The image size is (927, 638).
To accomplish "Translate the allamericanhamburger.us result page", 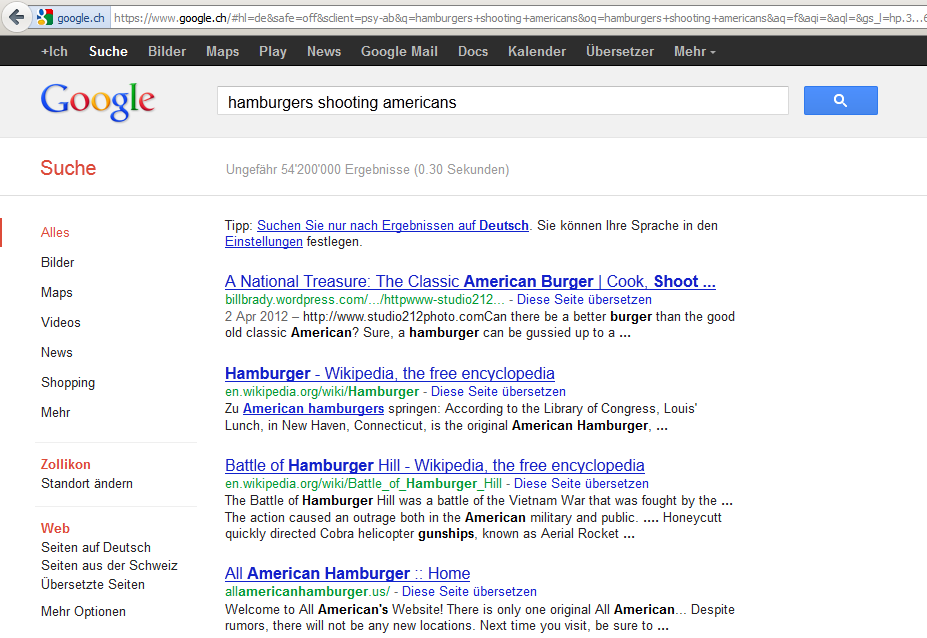I will pos(469,591).
